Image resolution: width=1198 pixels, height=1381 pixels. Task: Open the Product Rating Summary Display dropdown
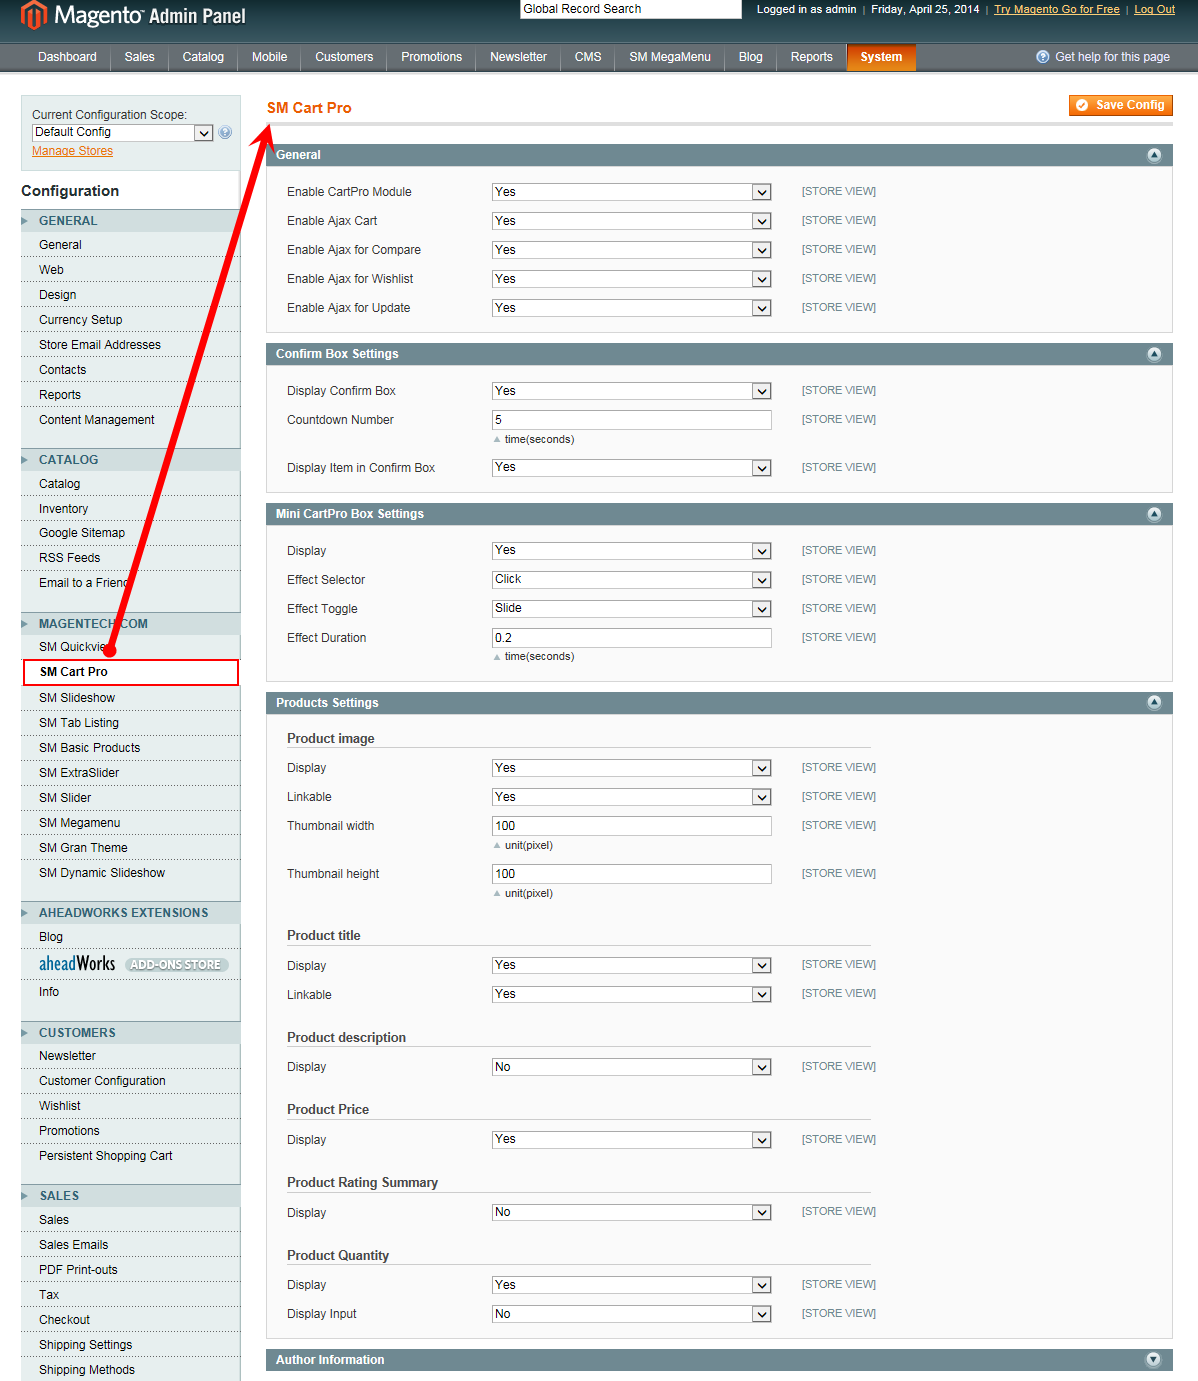632,1212
